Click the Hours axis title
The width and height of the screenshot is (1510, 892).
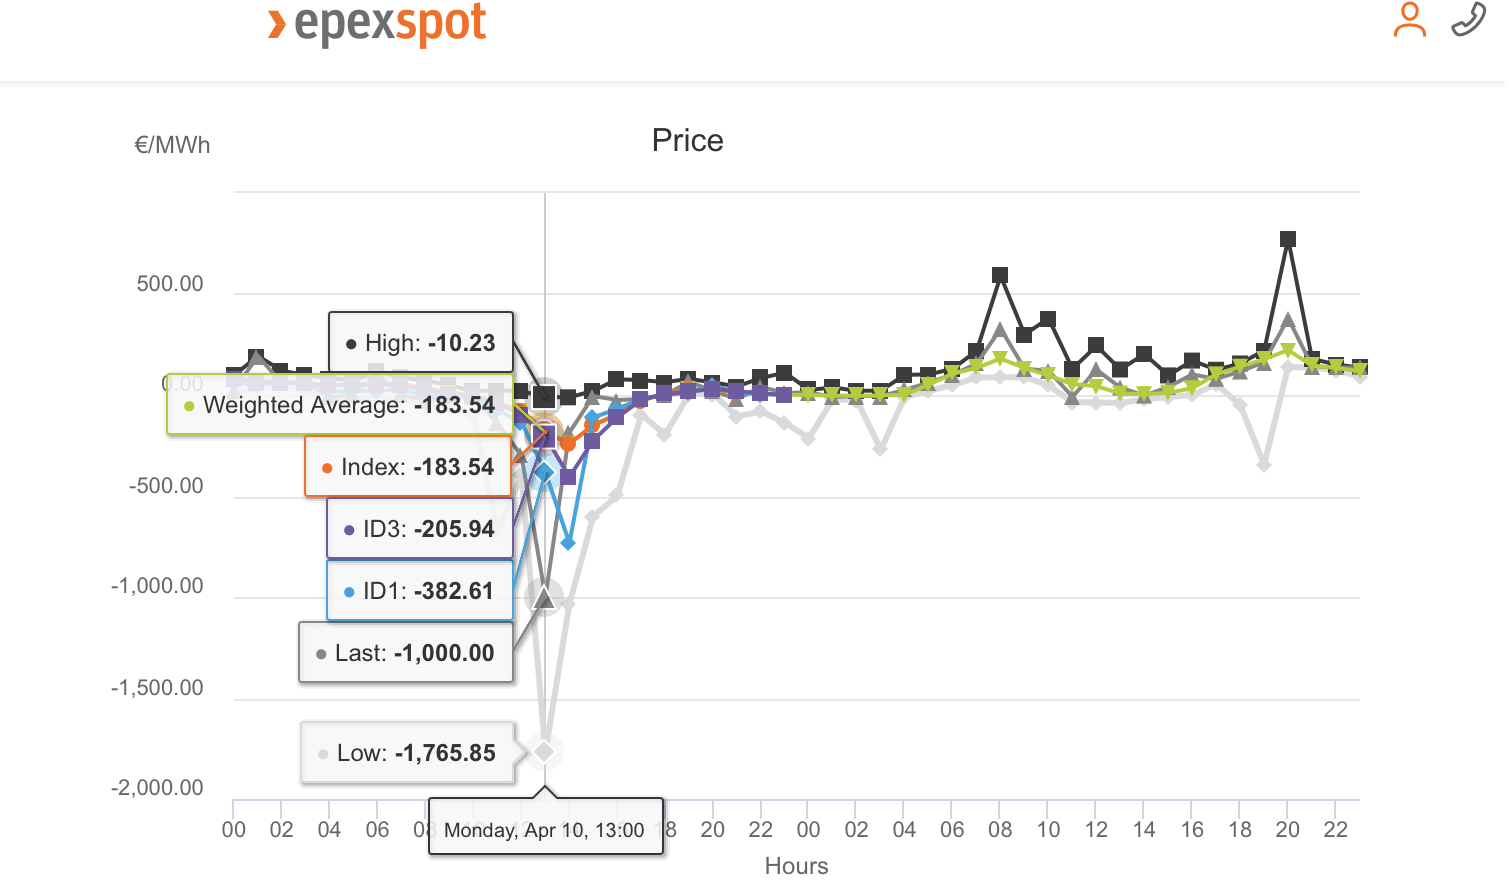(x=796, y=866)
